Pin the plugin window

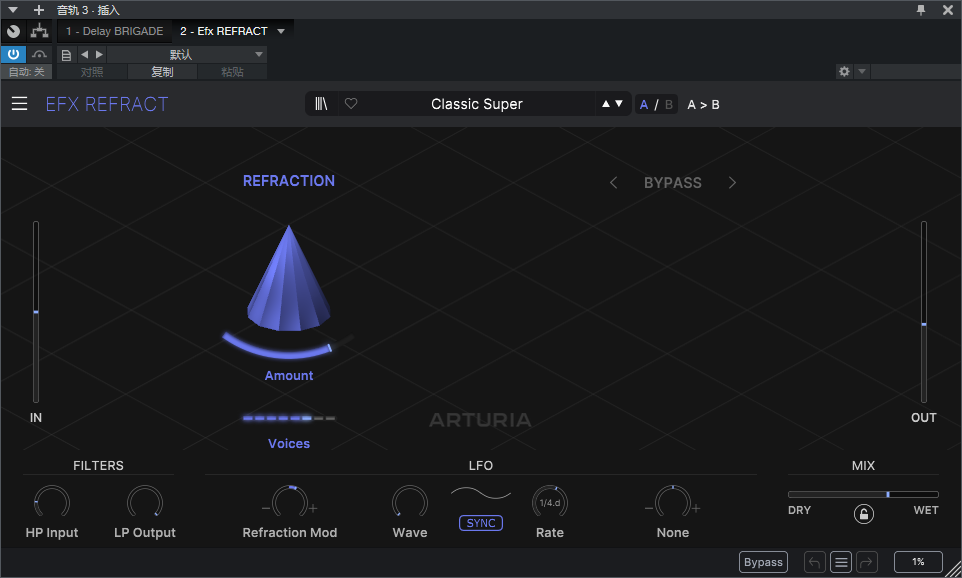921,10
